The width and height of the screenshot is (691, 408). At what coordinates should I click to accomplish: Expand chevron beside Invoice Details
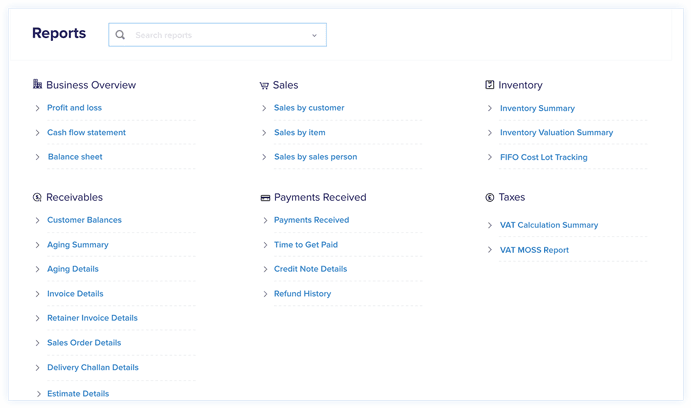(37, 294)
